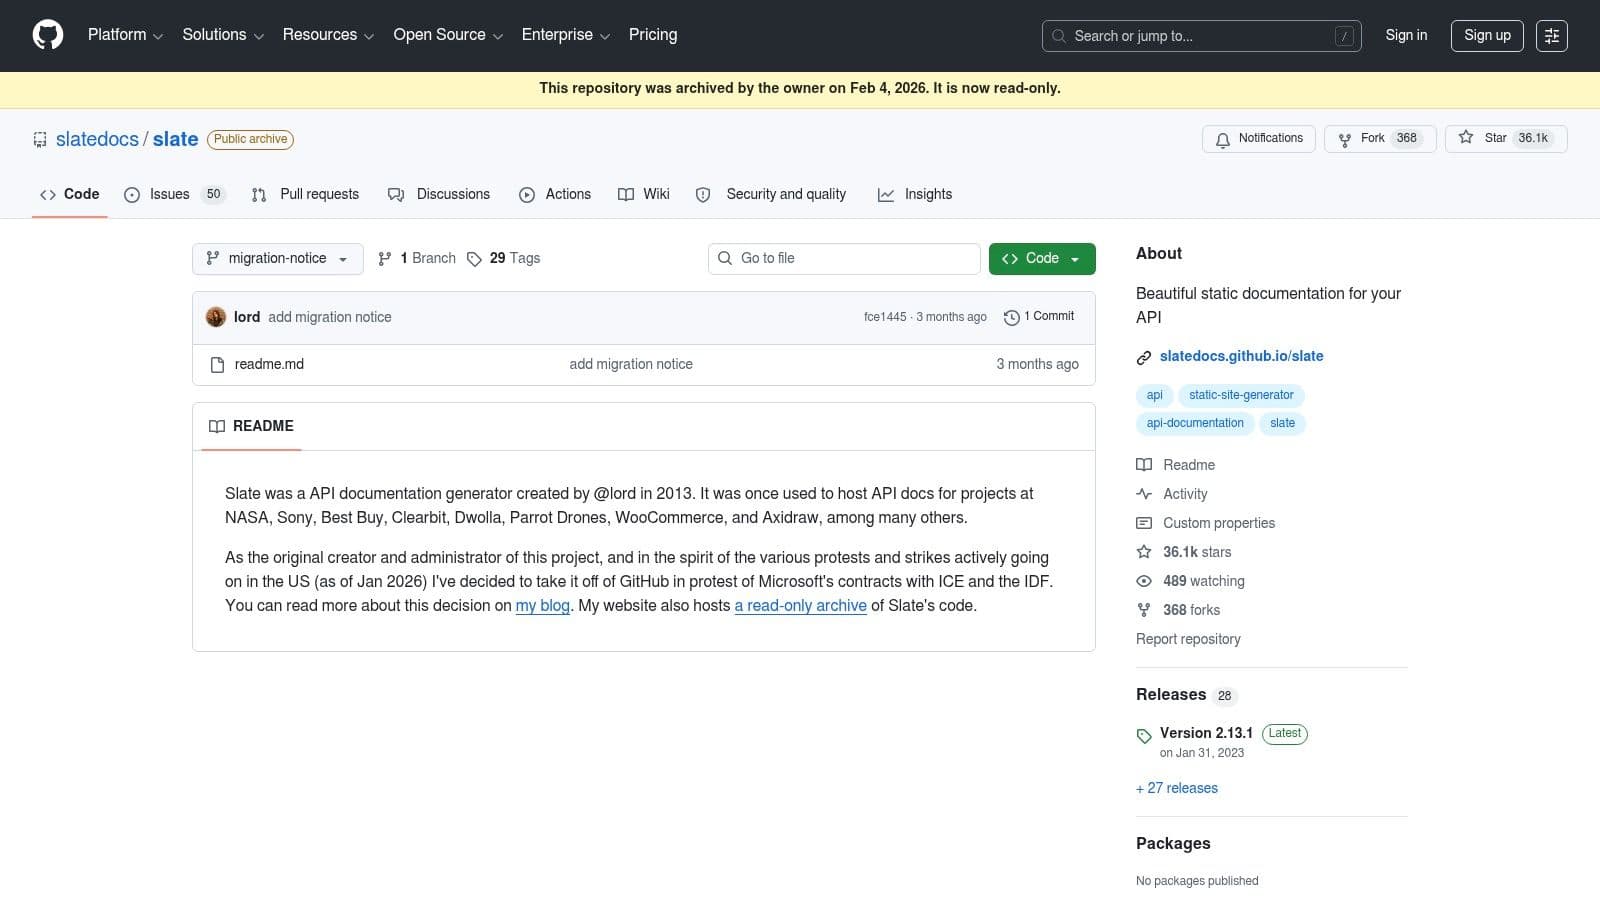Open the a read-only archive link
1600x900 pixels.
click(801, 605)
